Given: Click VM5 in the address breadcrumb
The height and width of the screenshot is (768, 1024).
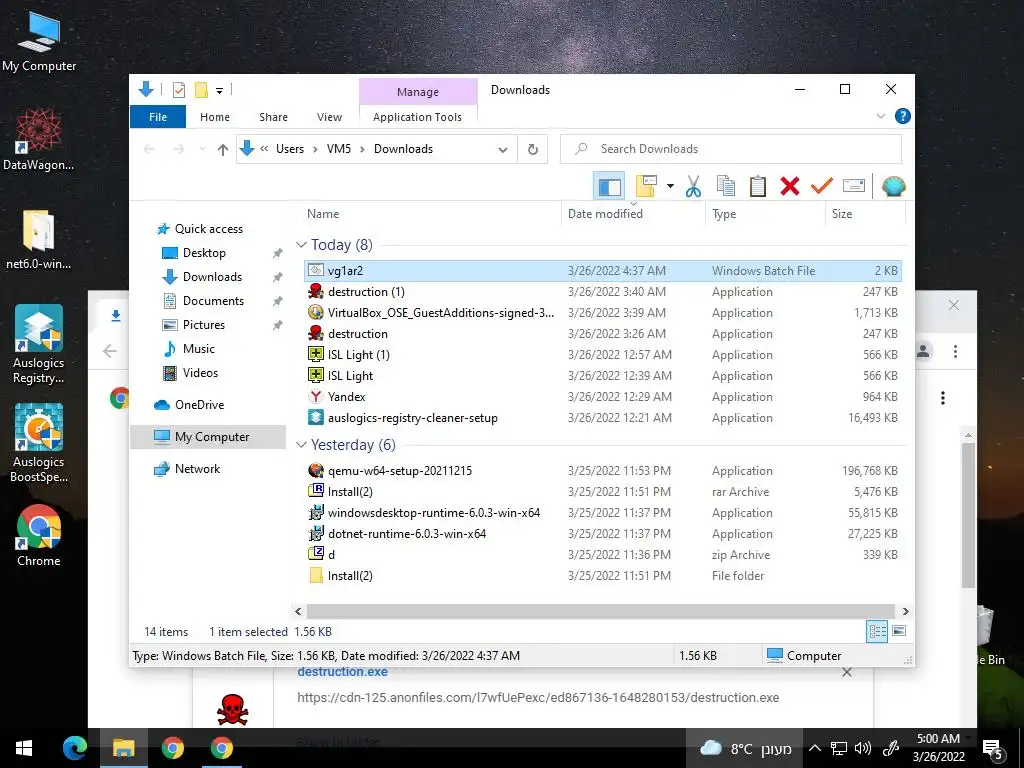Looking at the screenshot, I should [339, 149].
